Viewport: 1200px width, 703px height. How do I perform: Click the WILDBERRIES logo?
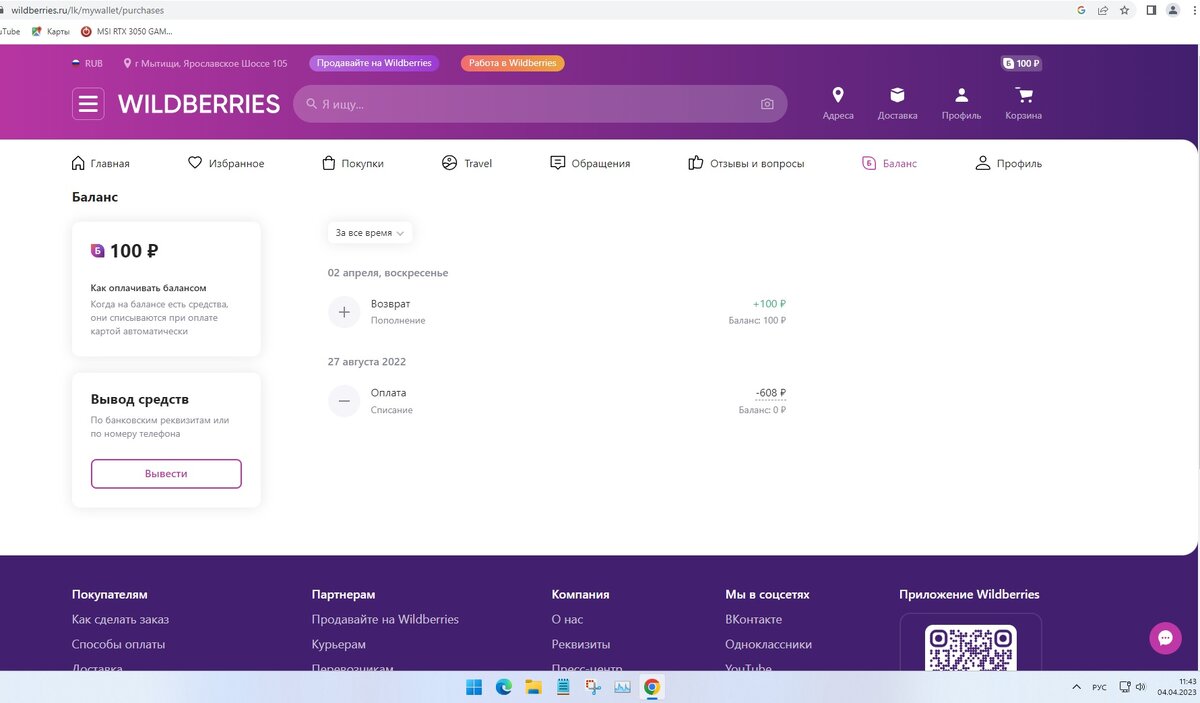point(199,104)
